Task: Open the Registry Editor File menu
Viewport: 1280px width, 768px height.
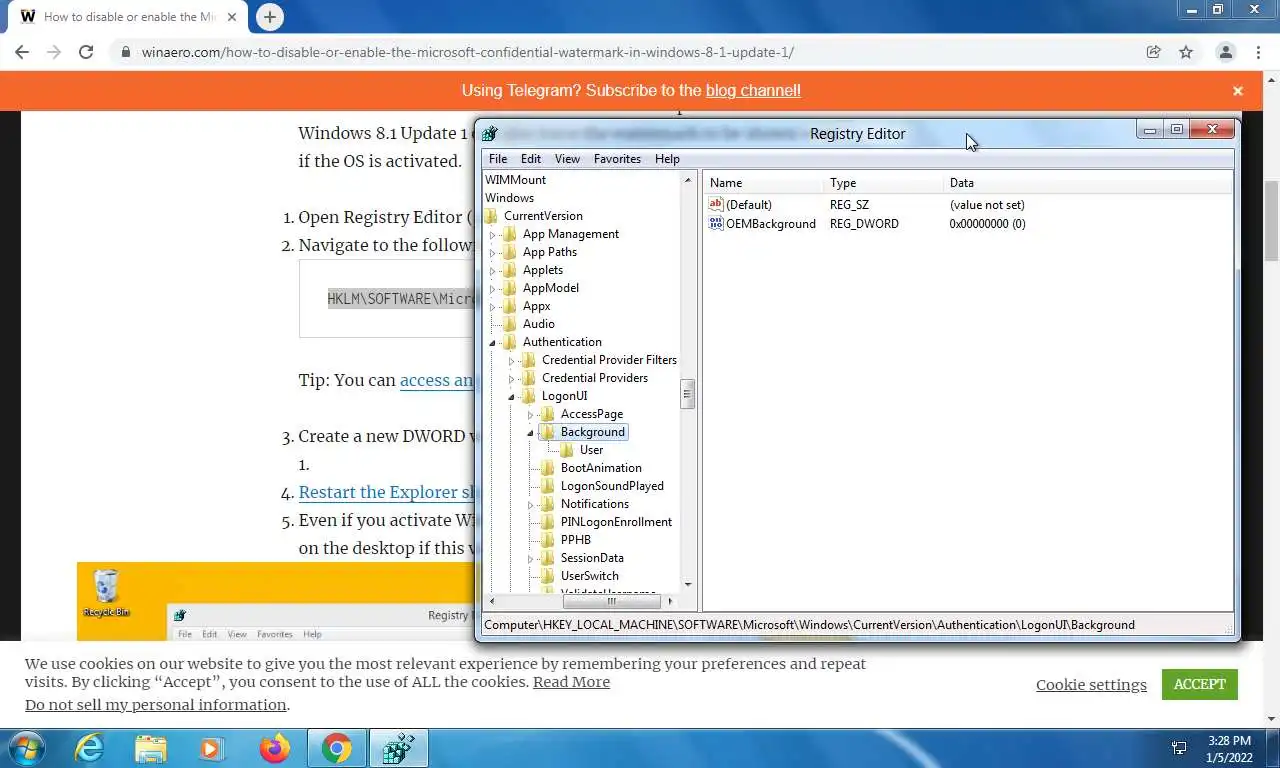Action: click(x=498, y=159)
